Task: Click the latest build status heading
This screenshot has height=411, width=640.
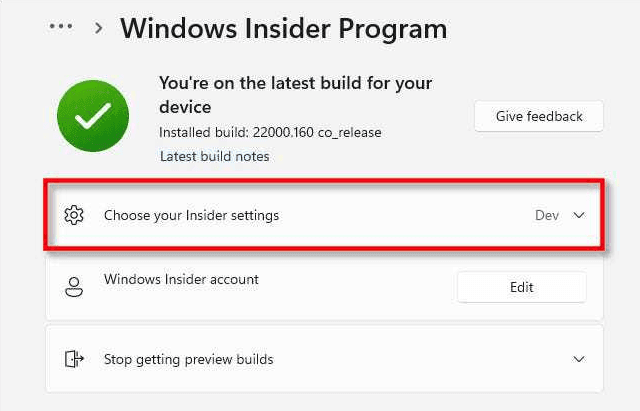Action: [296, 95]
